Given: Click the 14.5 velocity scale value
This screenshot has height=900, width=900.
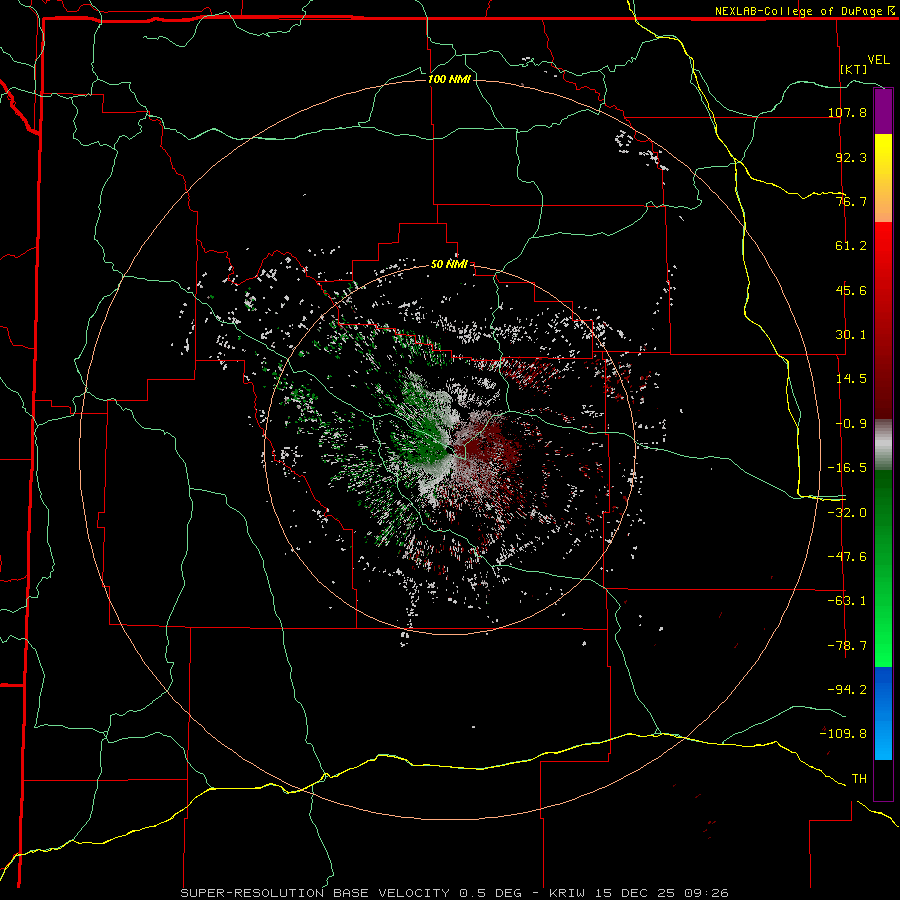Looking at the screenshot, I should coord(851,379).
